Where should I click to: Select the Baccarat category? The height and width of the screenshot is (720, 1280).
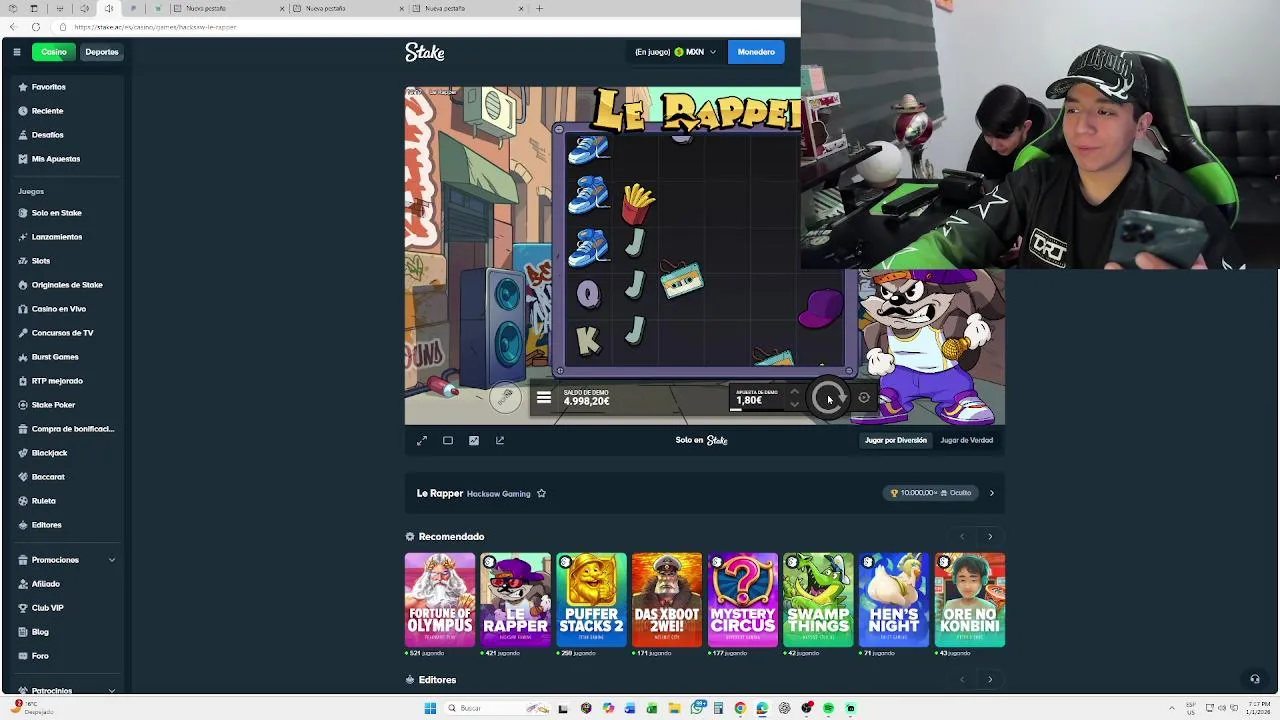47,477
